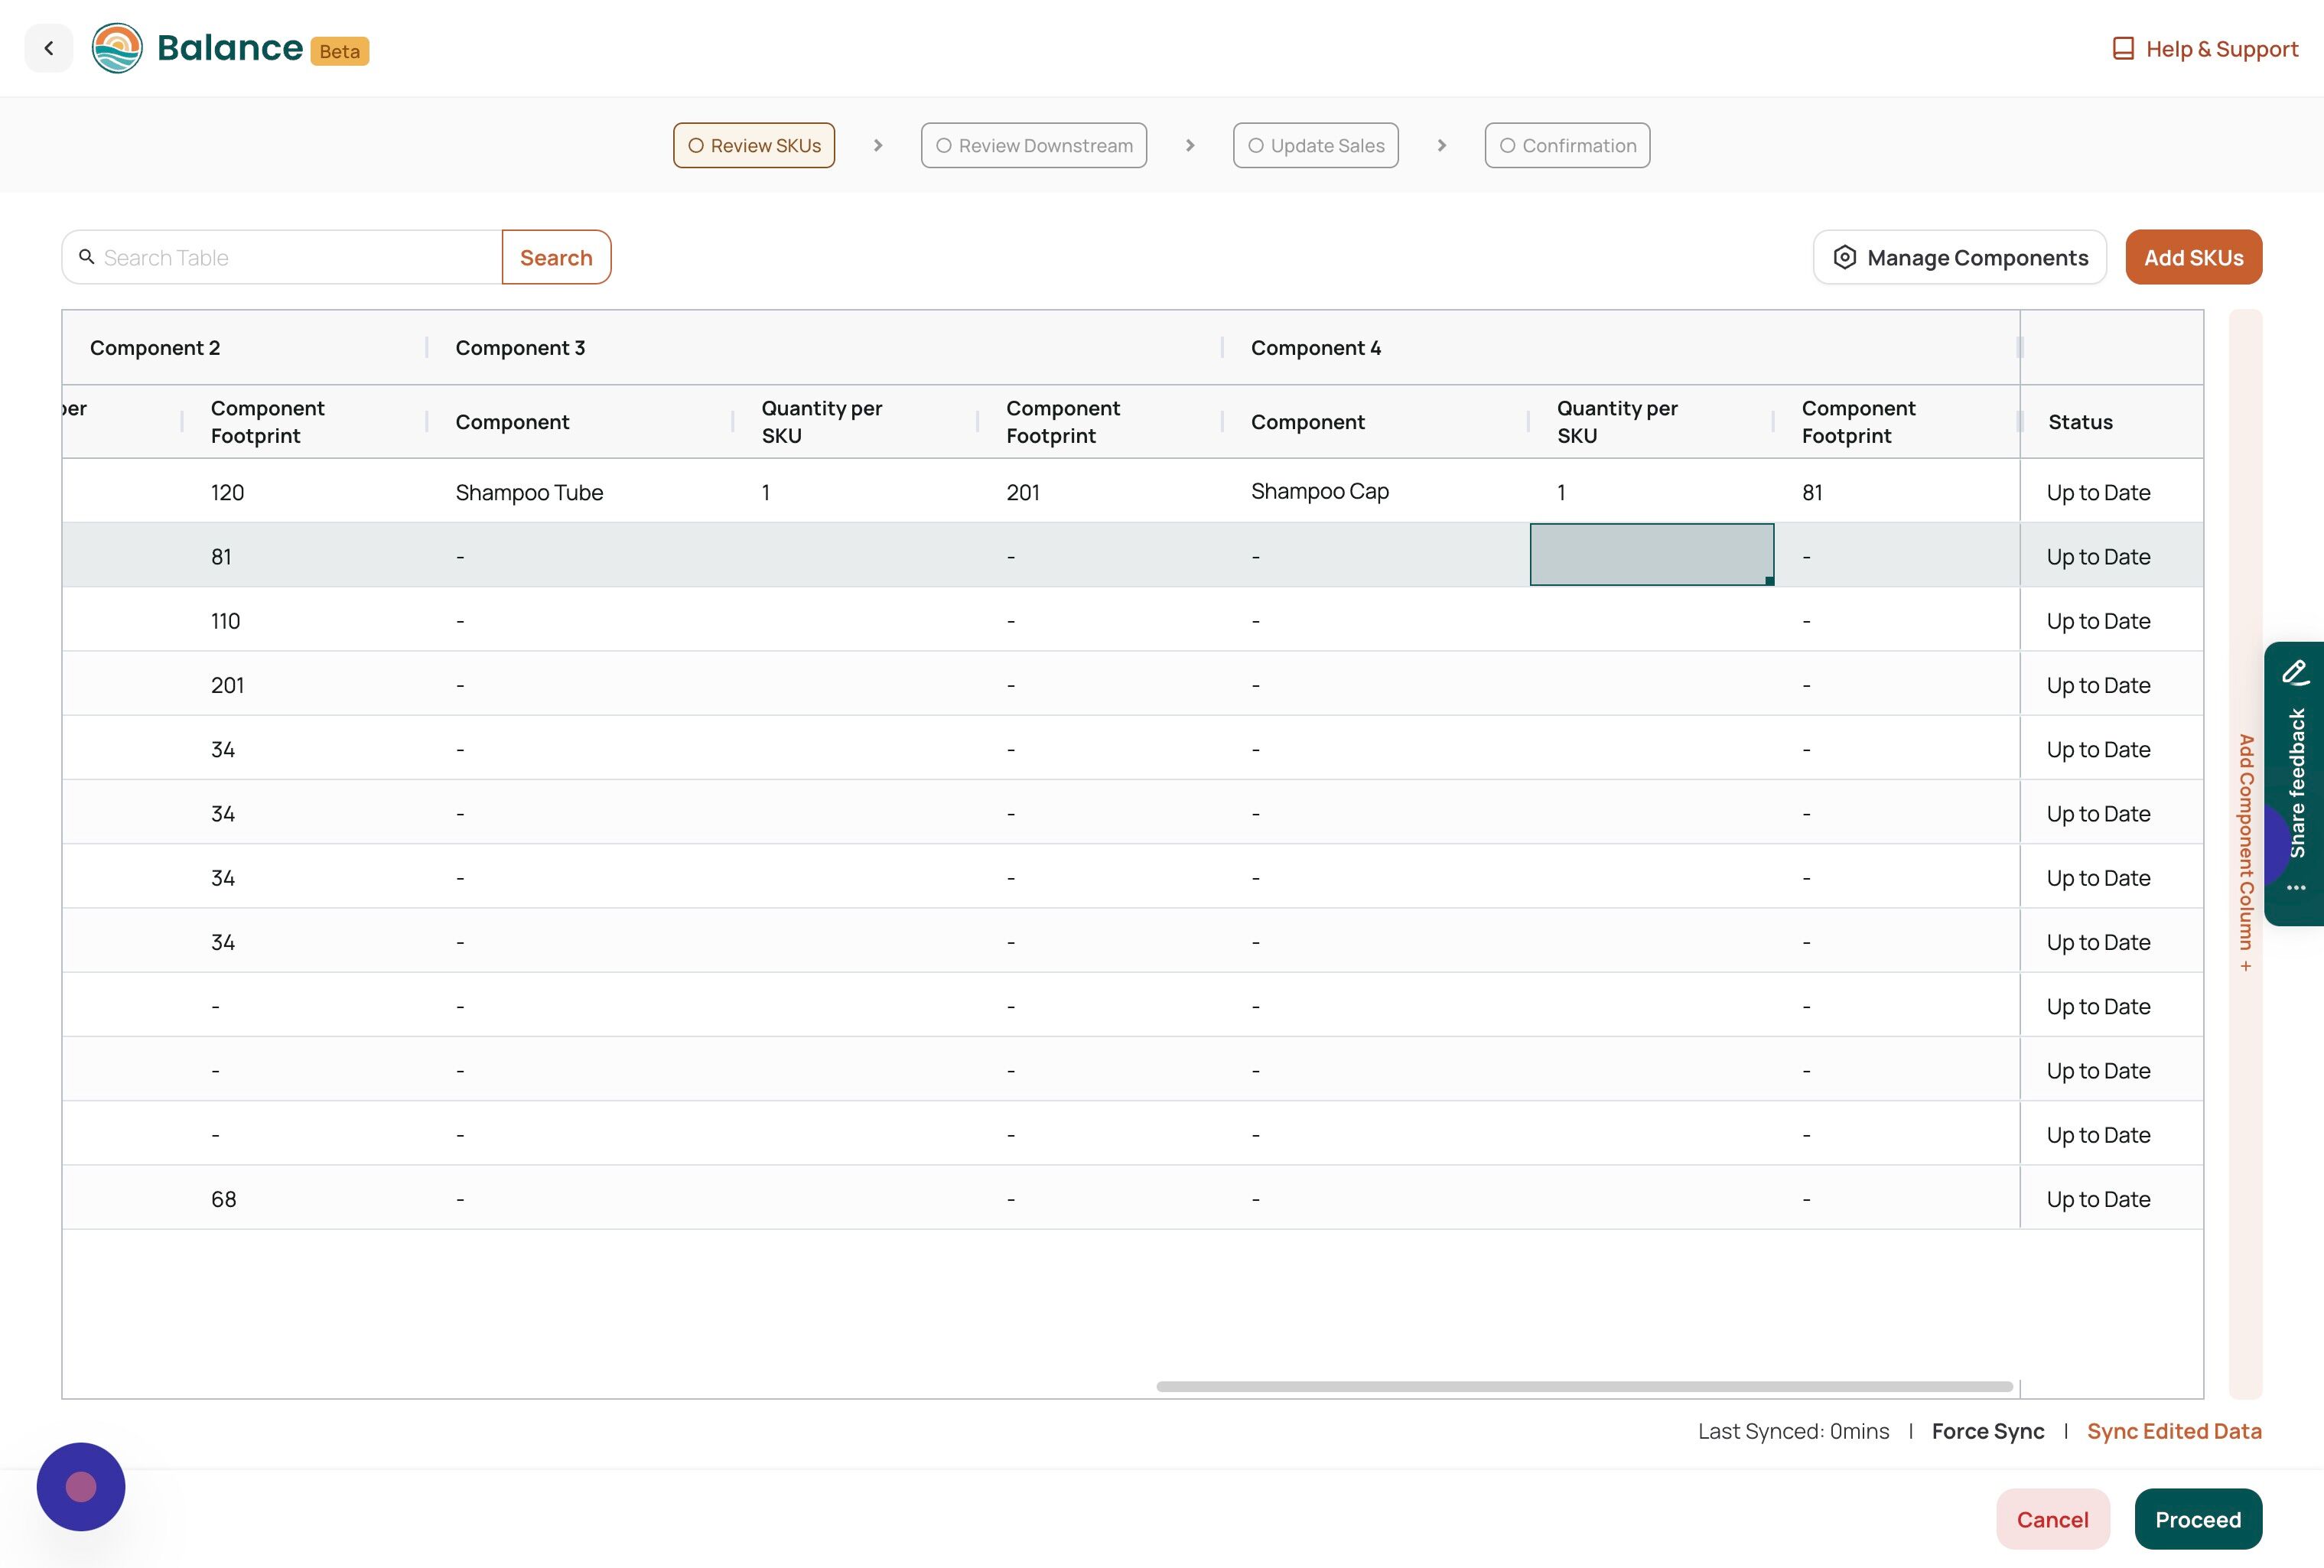Click the Manage Components hexagon icon
Image resolution: width=2324 pixels, height=1568 pixels.
(x=1845, y=257)
